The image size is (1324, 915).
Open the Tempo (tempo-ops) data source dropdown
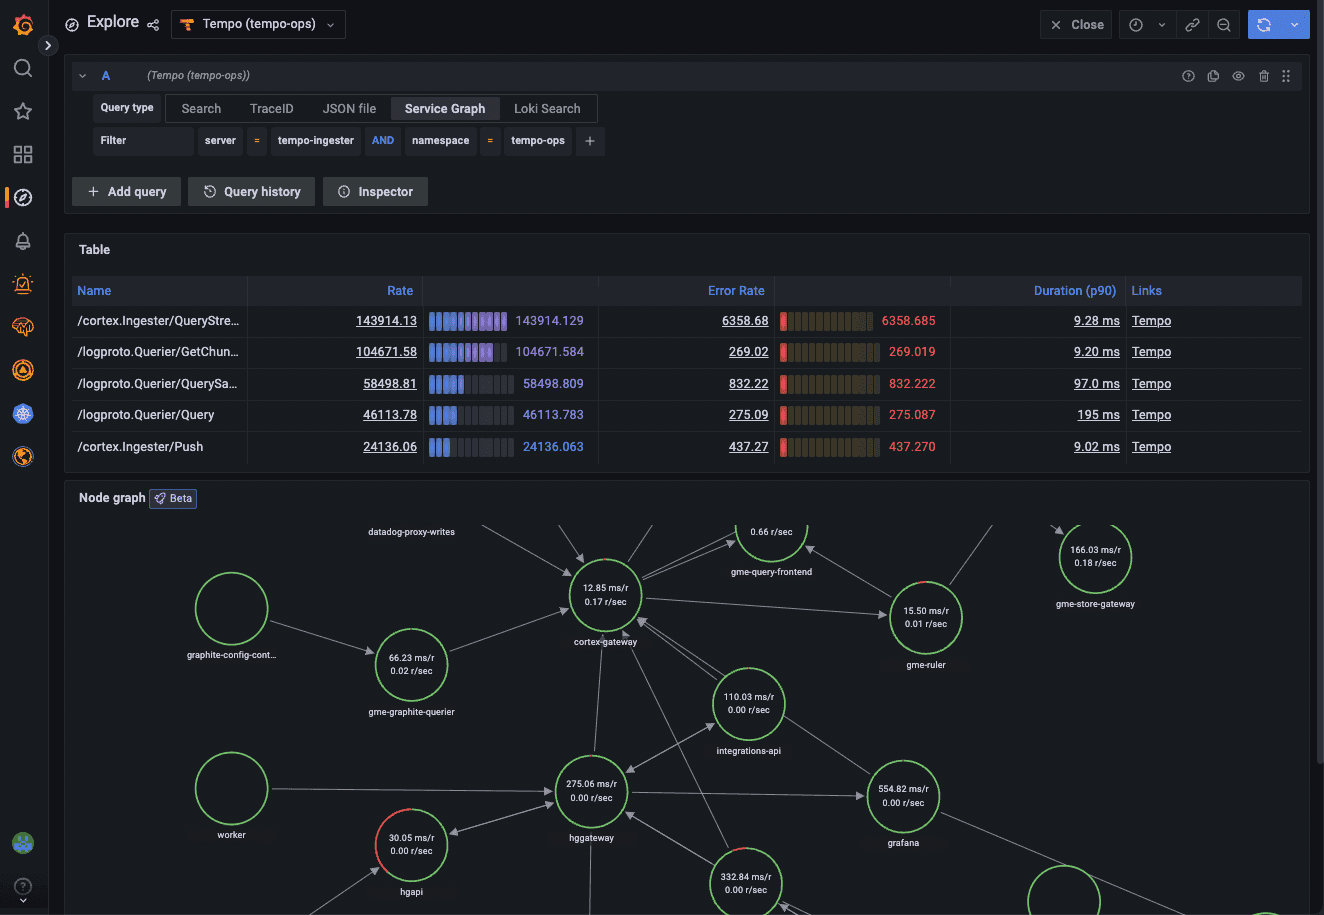point(257,24)
